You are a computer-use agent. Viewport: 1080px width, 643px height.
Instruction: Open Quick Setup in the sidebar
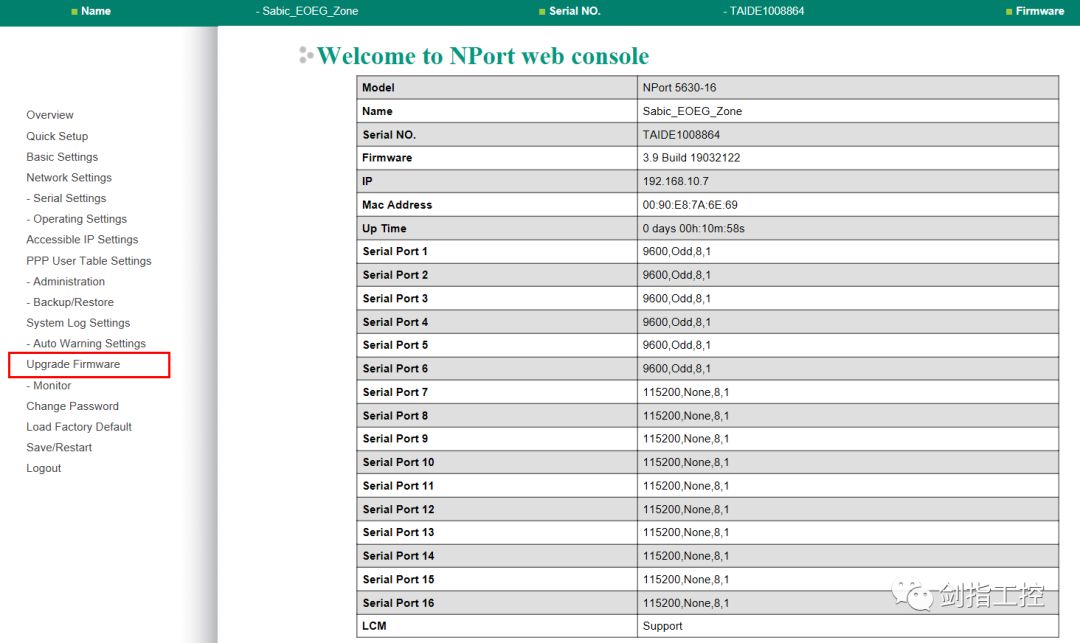57,136
